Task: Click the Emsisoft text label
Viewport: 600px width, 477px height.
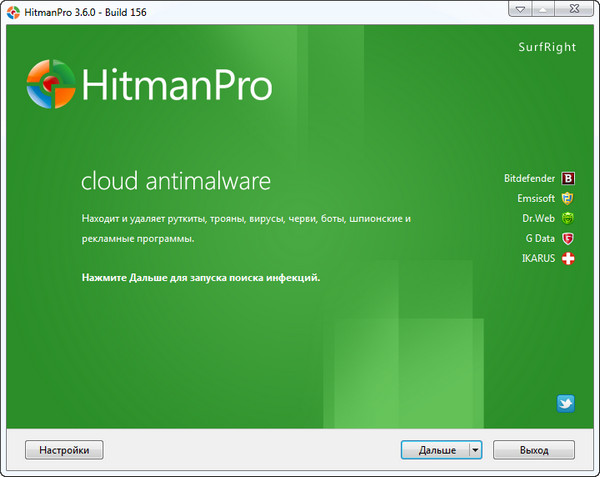Action: point(536,198)
